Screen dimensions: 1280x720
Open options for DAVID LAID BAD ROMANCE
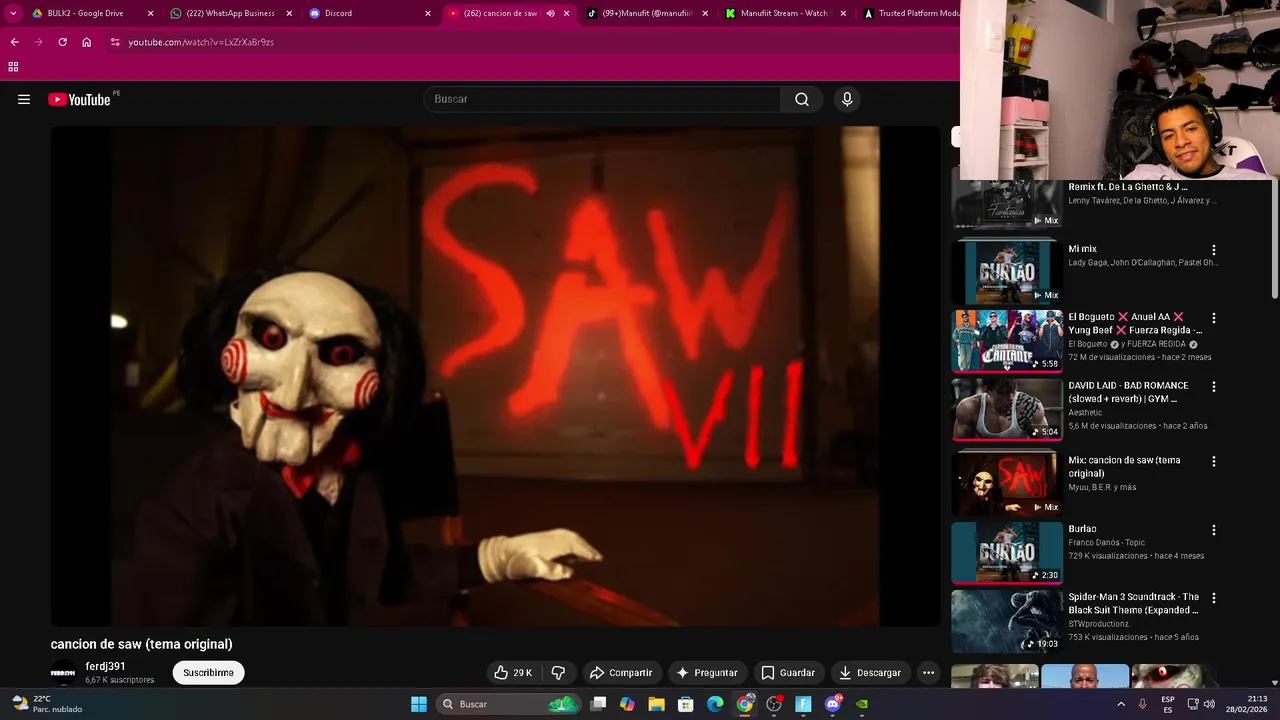coord(1214,387)
